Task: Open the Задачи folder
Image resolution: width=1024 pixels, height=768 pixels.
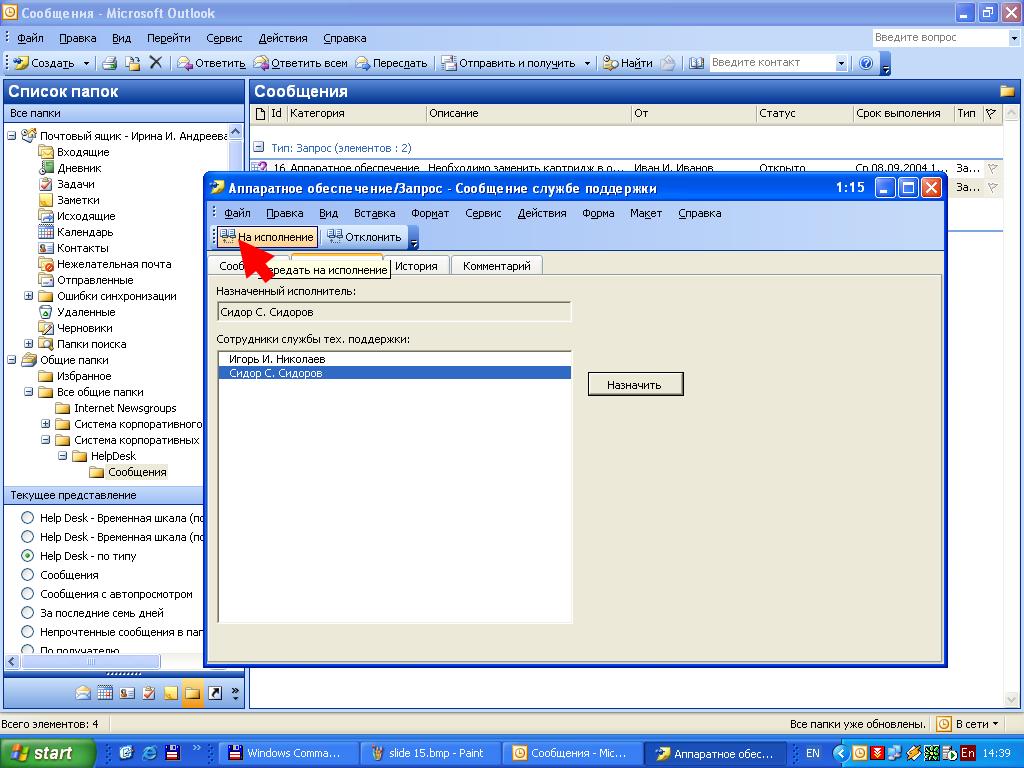Action: tap(76, 184)
